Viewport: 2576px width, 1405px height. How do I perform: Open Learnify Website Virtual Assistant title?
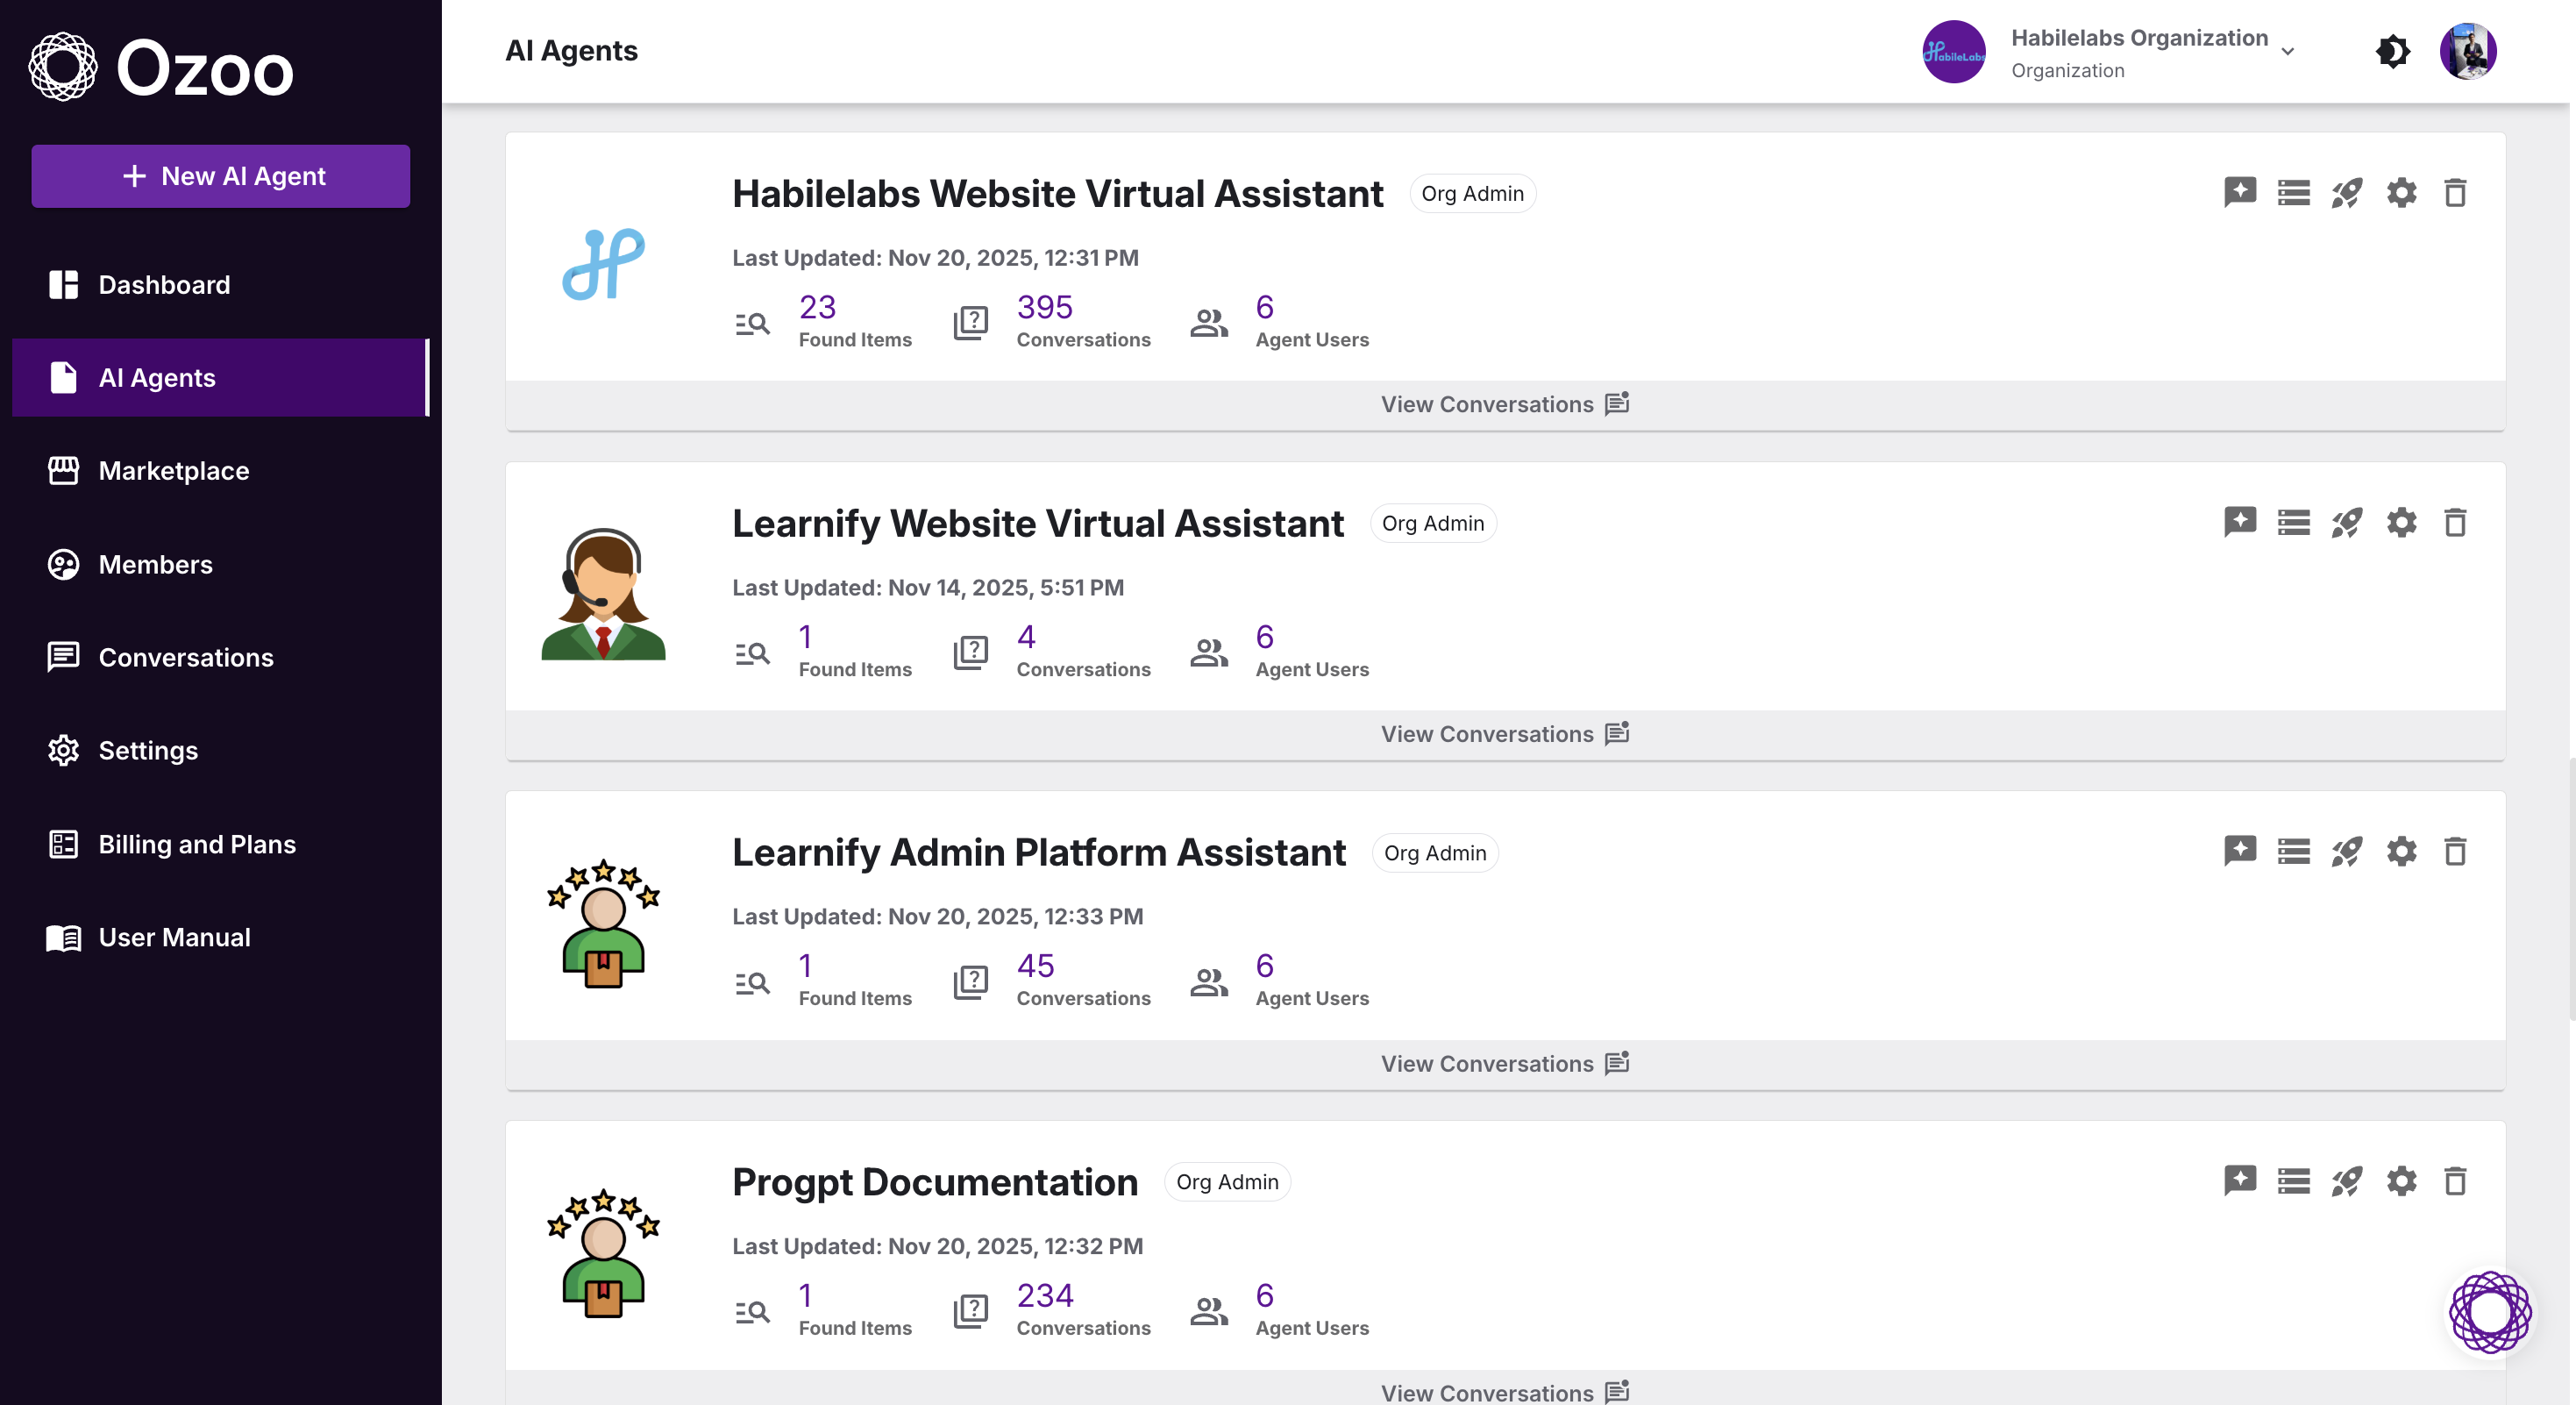coord(1038,524)
